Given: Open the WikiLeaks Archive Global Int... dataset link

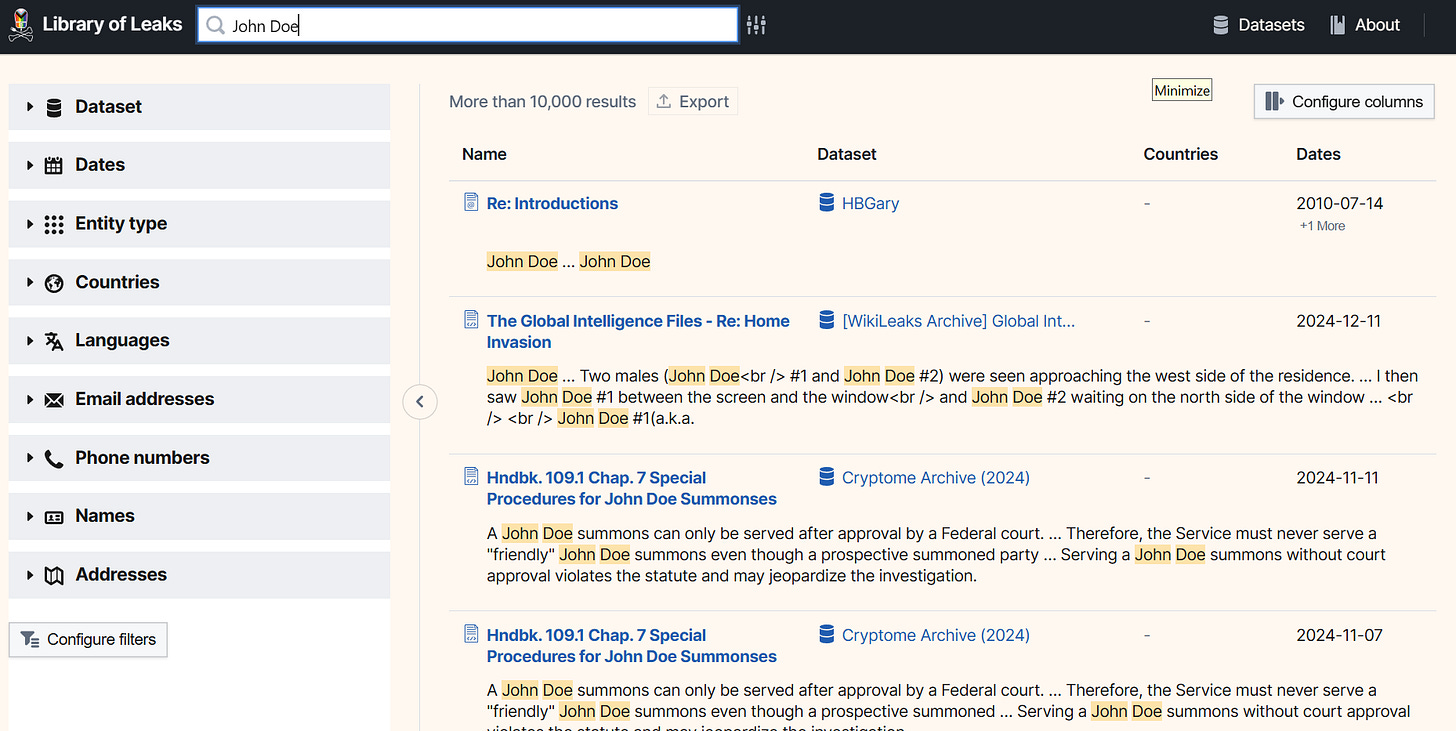Looking at the screenshot, I should tap(958, 320).
